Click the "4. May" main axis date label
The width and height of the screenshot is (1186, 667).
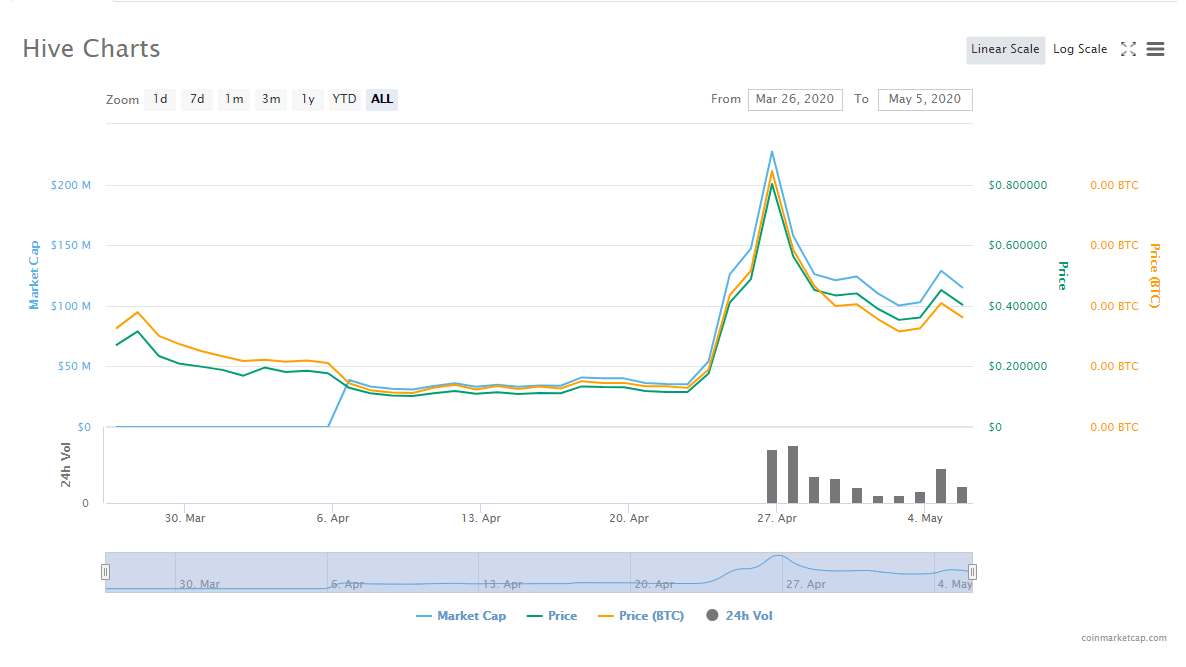tap(925, 518)
